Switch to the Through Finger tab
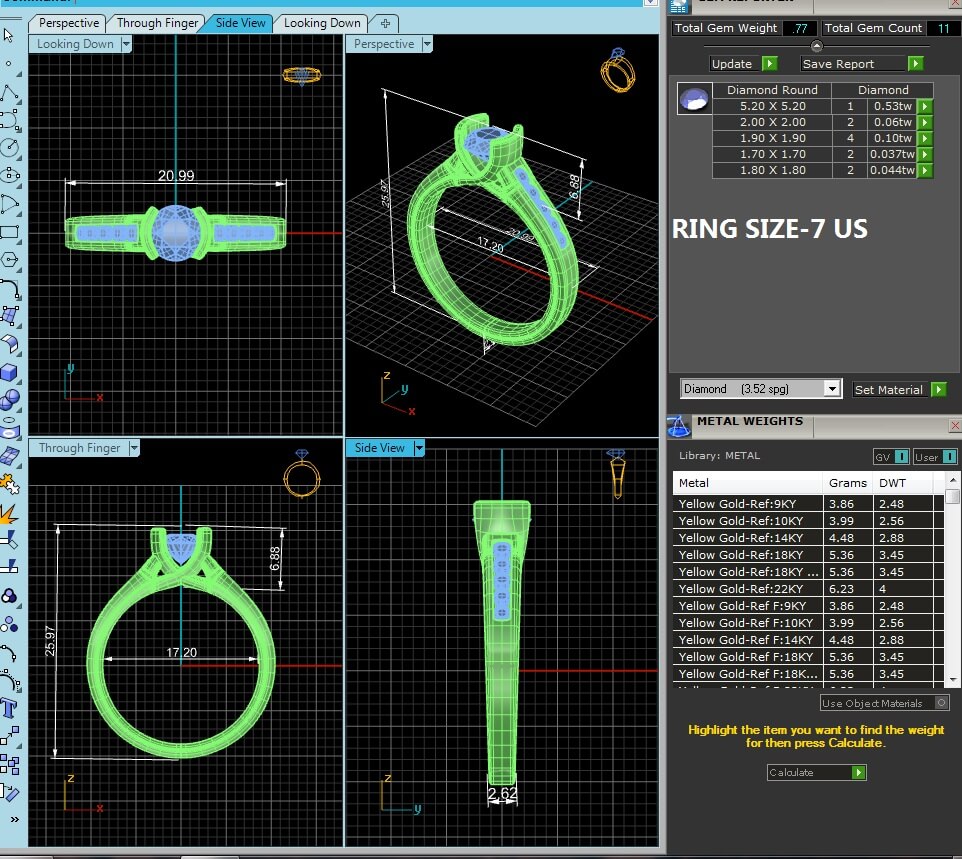962x859 pixels. (157, 23)
